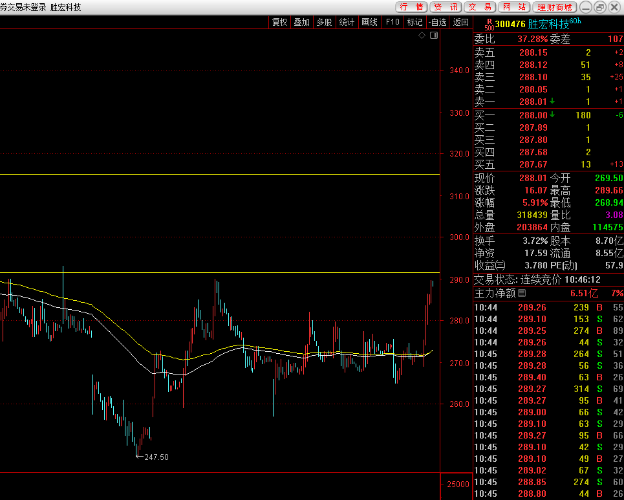Select trade row priced 288.85
This screenshot has width=624, height=500.
[549, 482]
